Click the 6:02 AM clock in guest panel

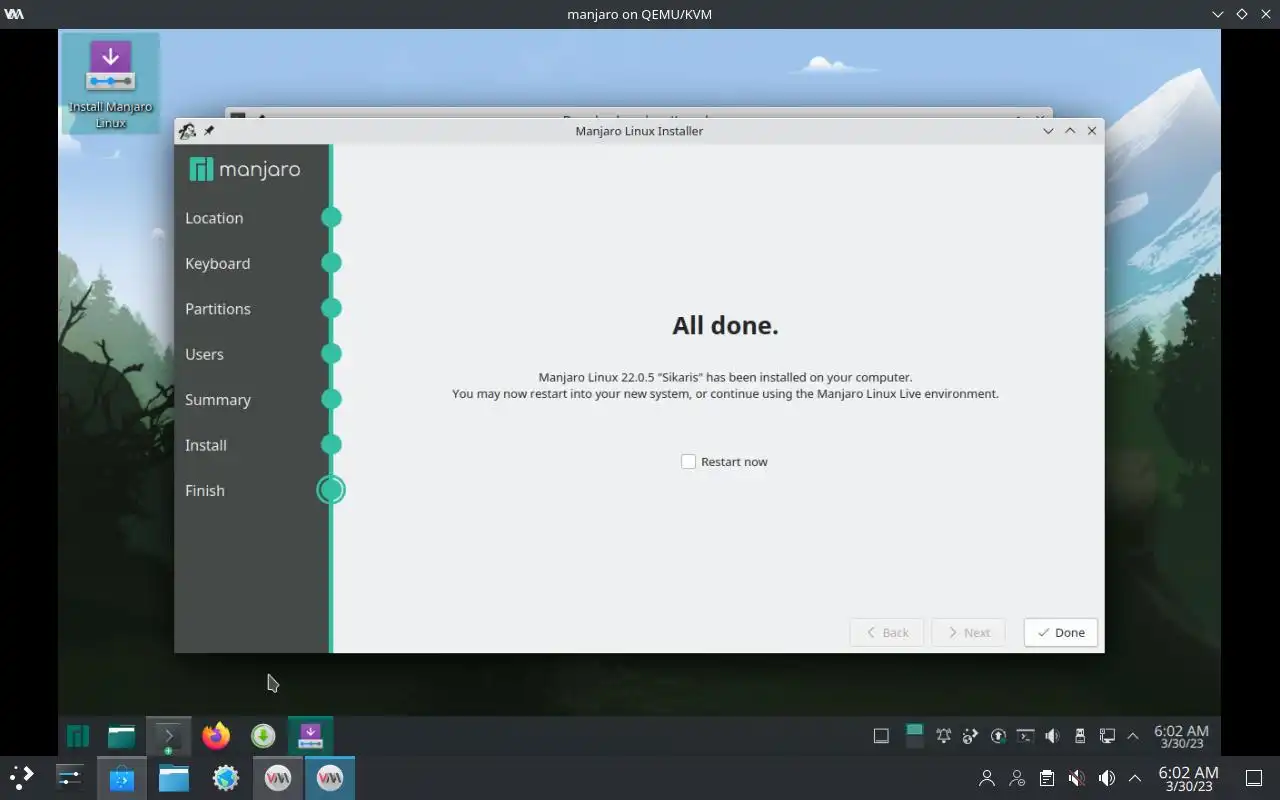tap(1181, 737)
